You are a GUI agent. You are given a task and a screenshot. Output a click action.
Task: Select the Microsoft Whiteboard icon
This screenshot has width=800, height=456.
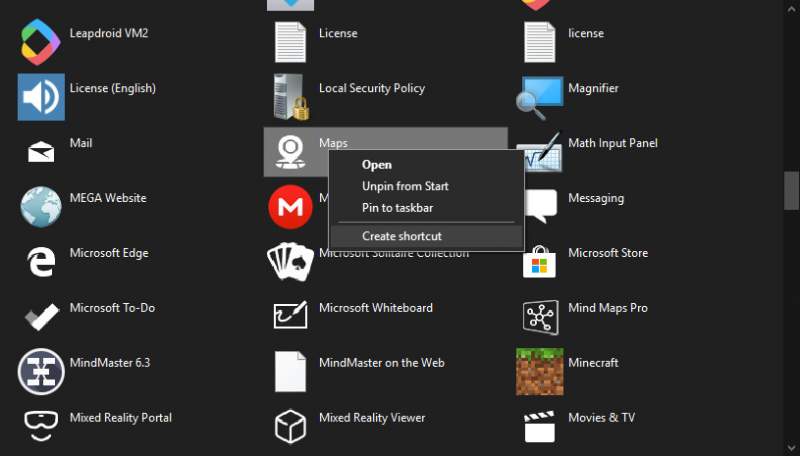(290, 315)
